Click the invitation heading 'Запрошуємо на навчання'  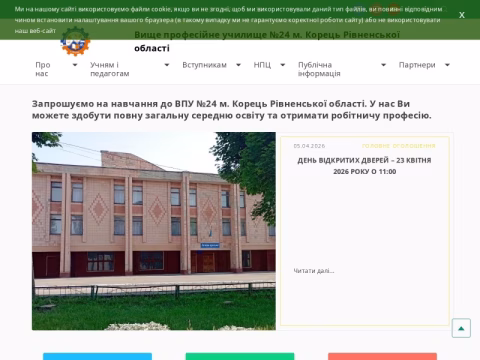click(232, 109)
